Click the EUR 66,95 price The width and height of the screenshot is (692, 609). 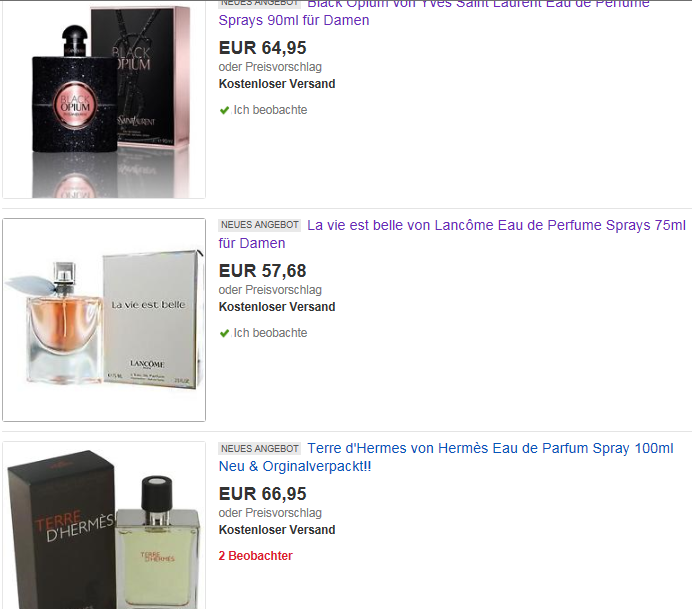[x=263, y=493]
